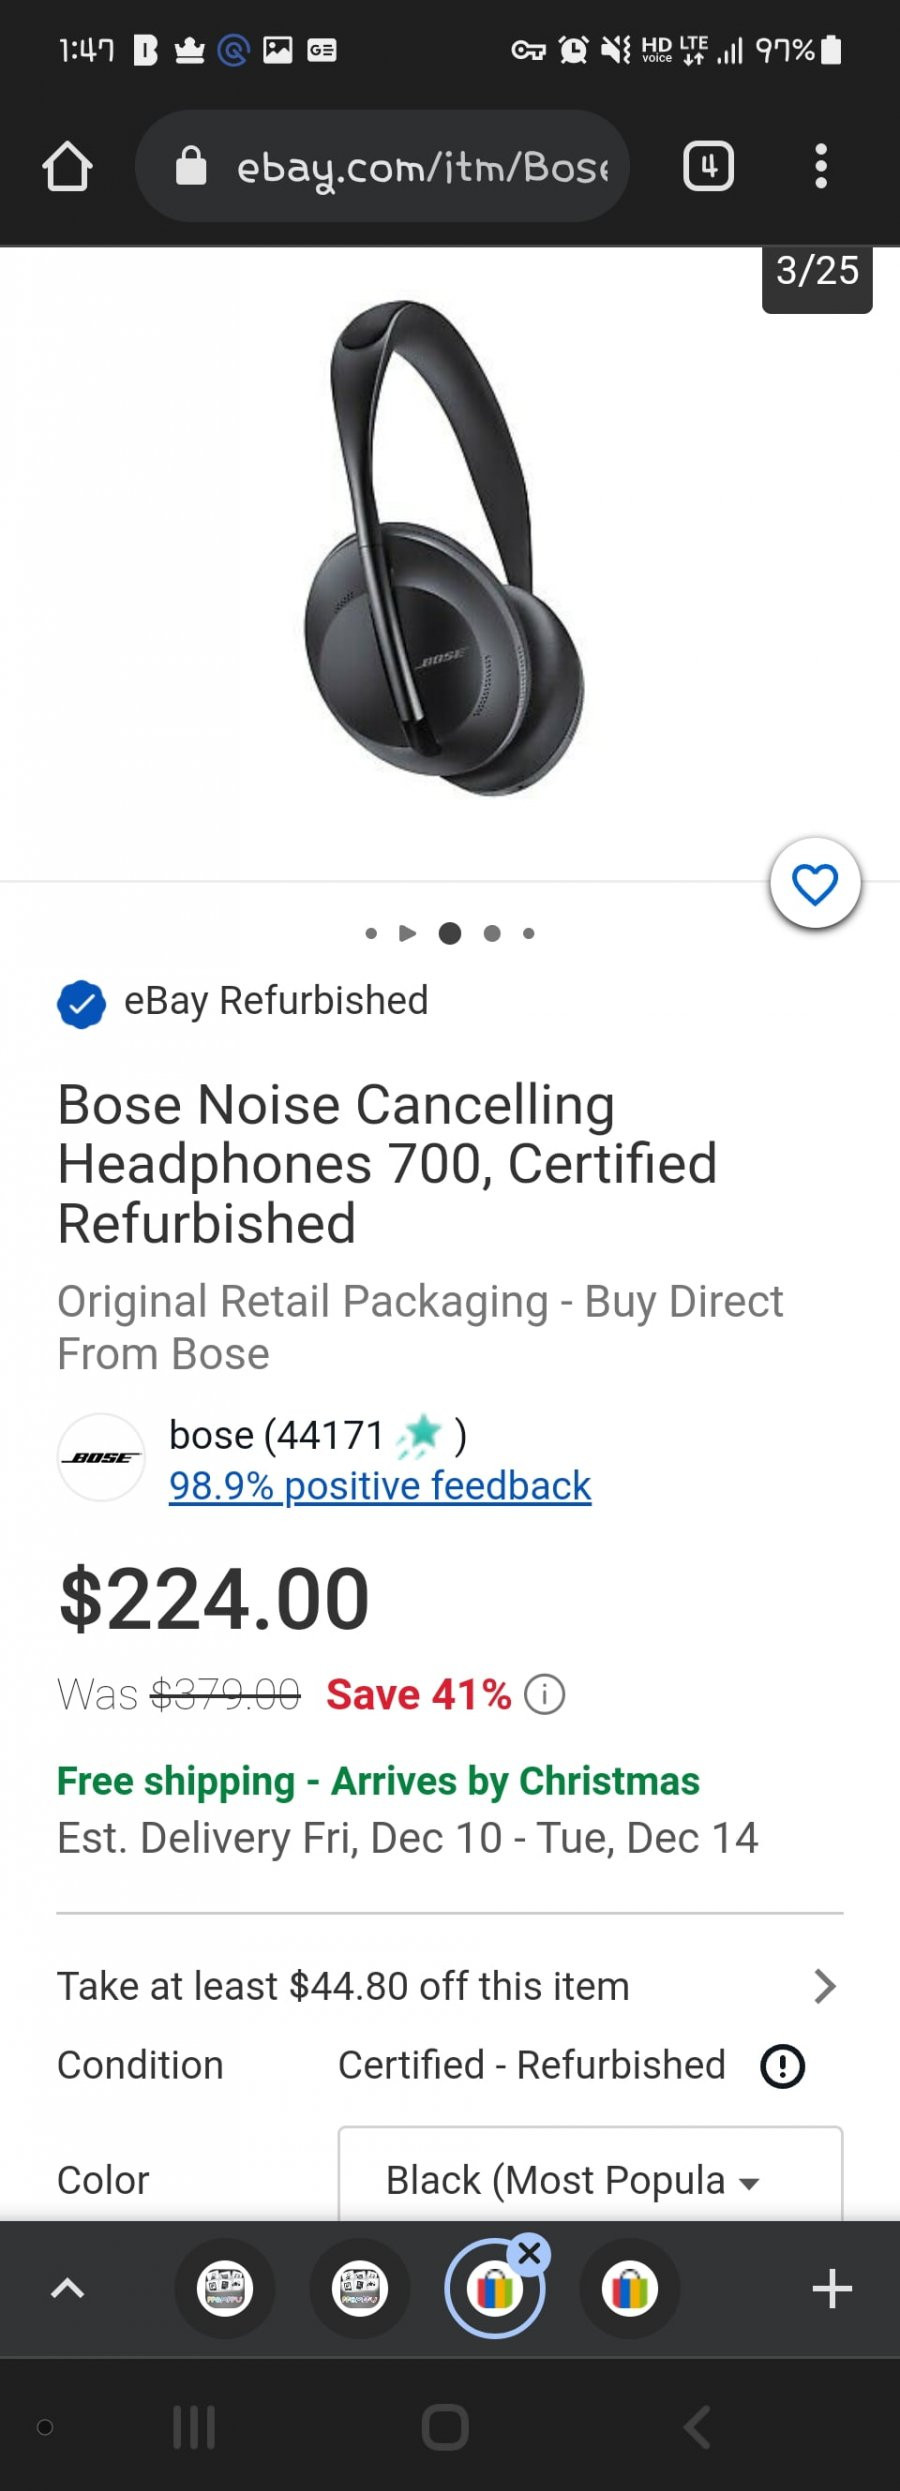The image size is (900, 2491).
Task: Expand the Take at least $44.80 off offer
Action: 449,1986
